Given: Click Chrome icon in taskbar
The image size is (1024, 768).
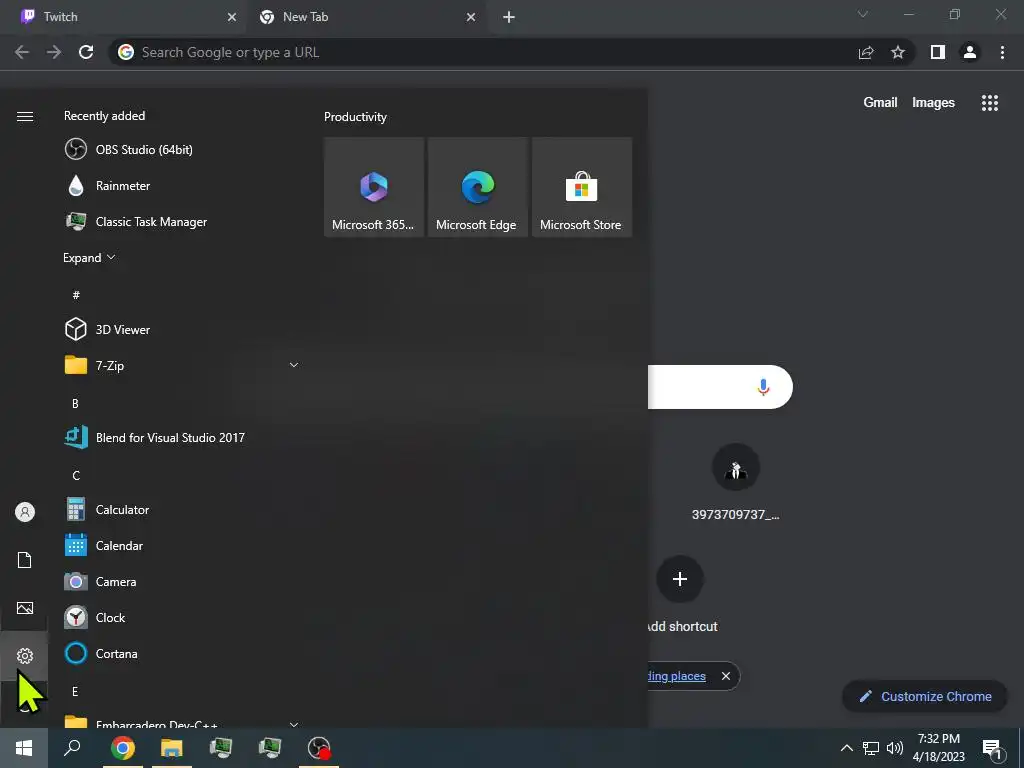Looking at the screenshot, I should 122,748.
